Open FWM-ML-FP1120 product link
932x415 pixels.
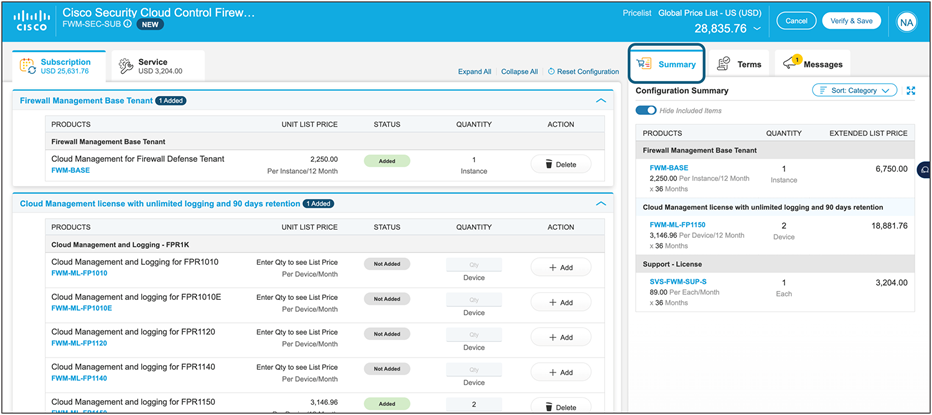79,344
